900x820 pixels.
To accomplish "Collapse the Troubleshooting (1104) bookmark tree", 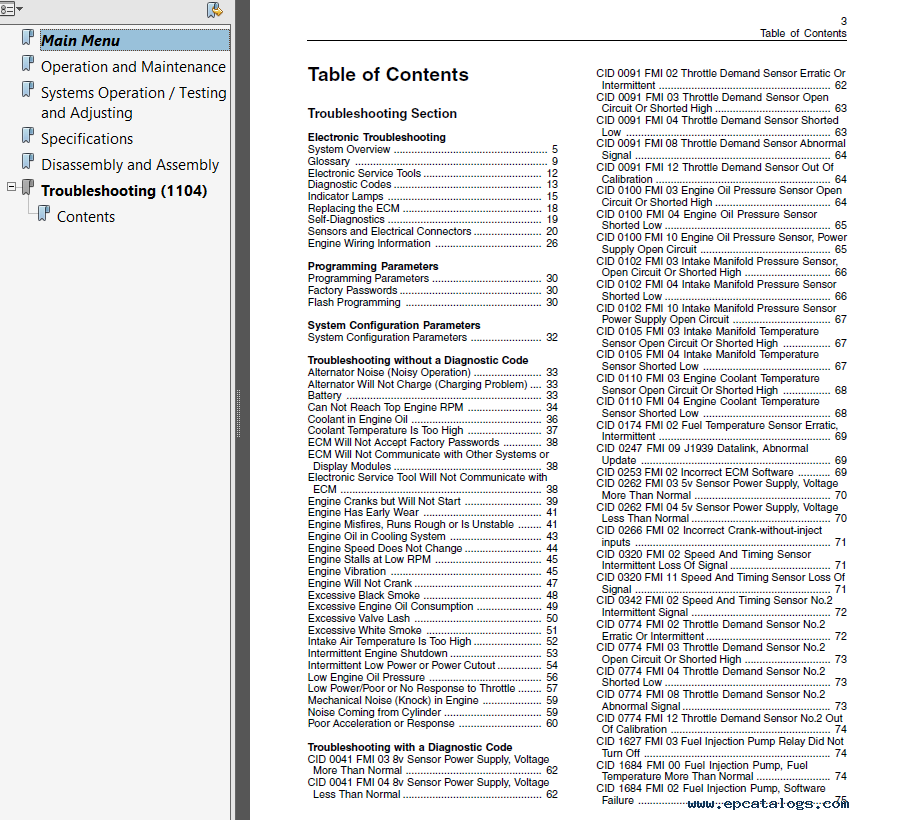I will pyautogui.click(x=11, y=186).
